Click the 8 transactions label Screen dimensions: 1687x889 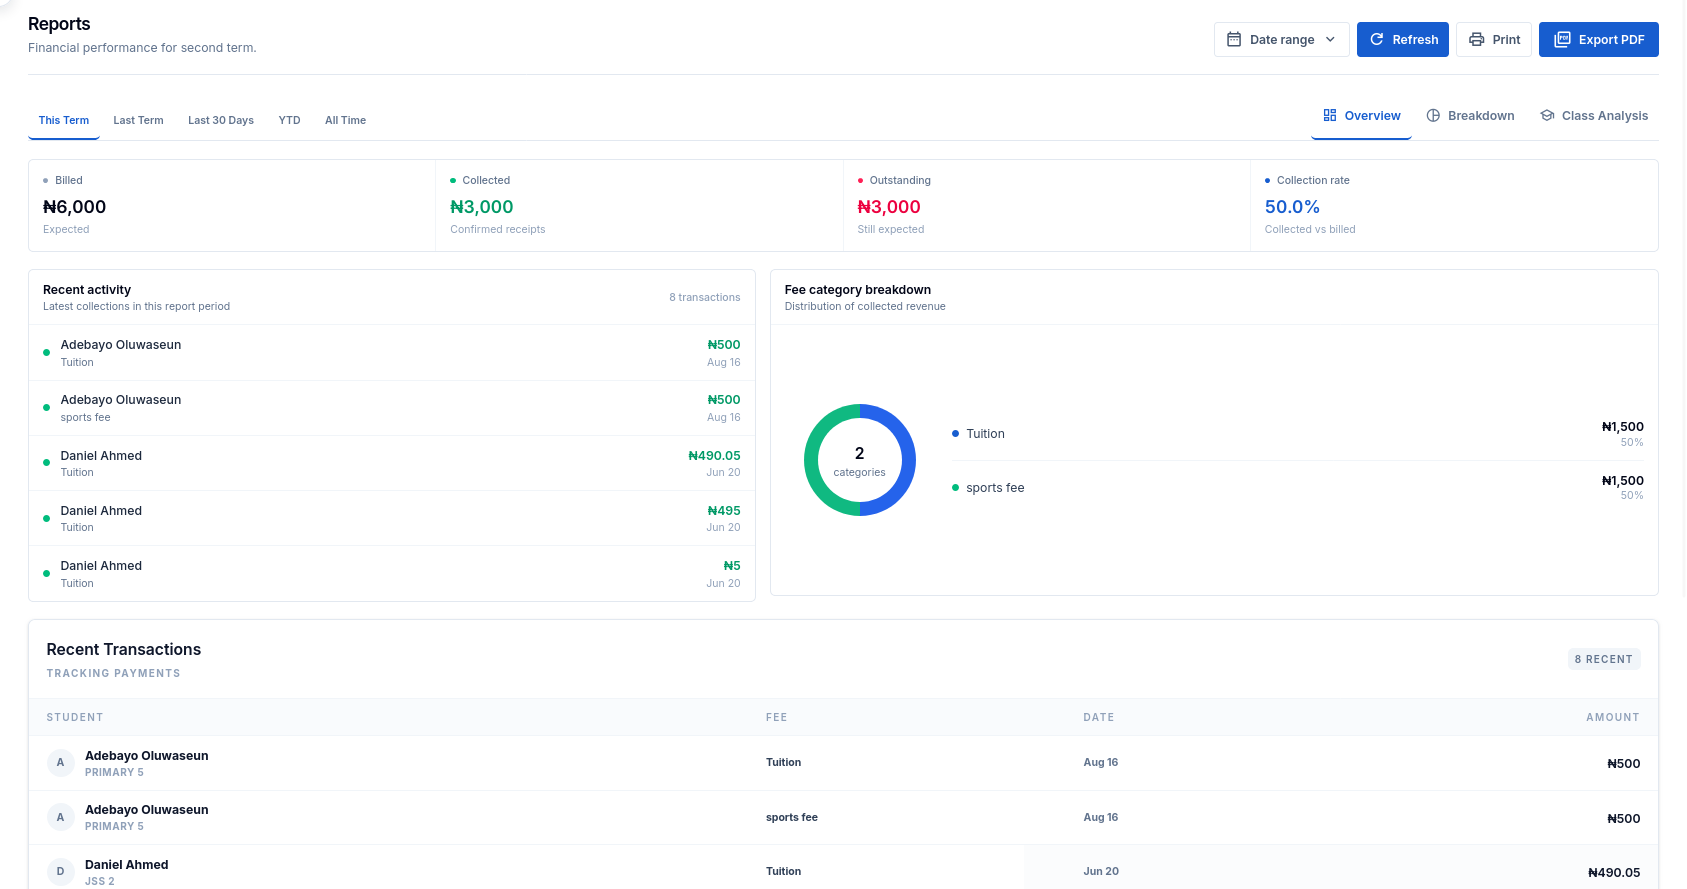point(705,298)
